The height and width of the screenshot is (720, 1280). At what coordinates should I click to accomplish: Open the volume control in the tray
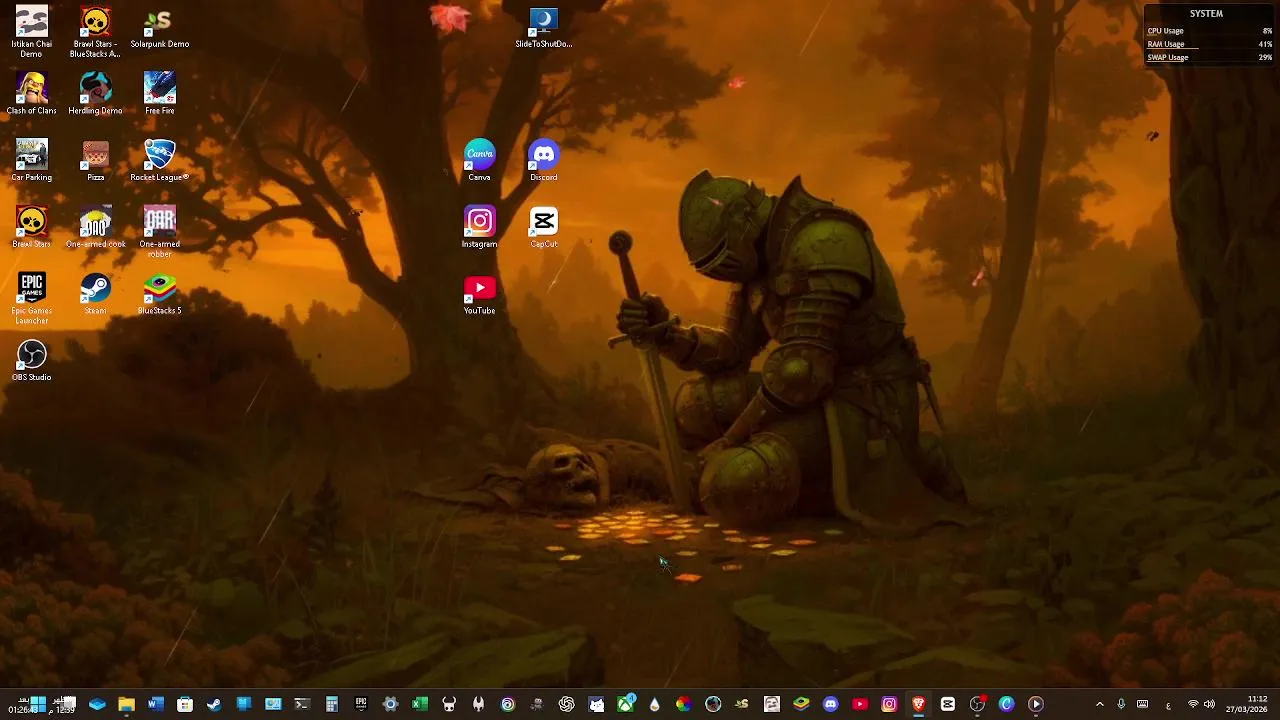tap(1209, 704)
